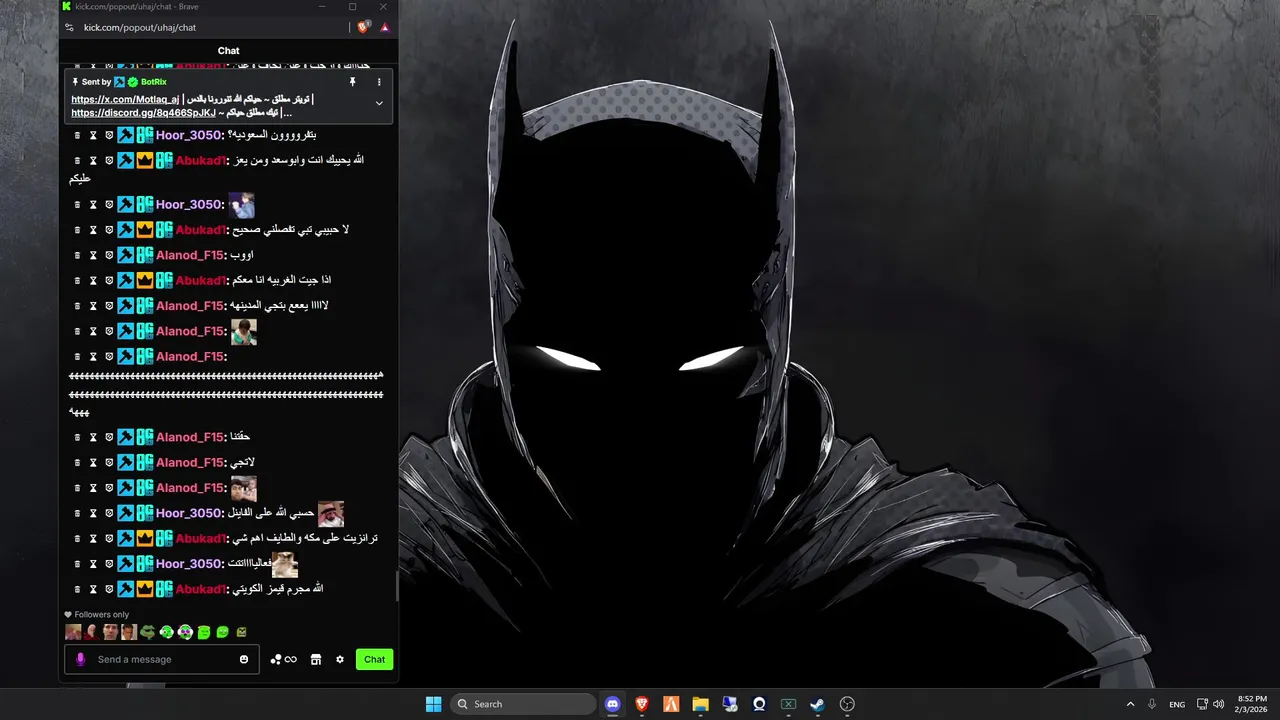Click Alanod_F15's 'لاتجي' message text
Image resolution: width=1280 pixels, height=720 pixels.
[x=242, y=462]
